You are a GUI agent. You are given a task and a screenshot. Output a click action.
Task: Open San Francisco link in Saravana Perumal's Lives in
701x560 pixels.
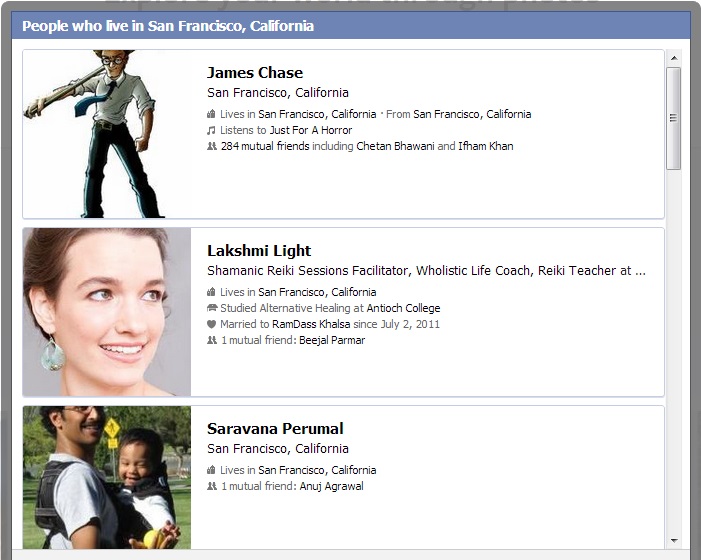[317, 470]
